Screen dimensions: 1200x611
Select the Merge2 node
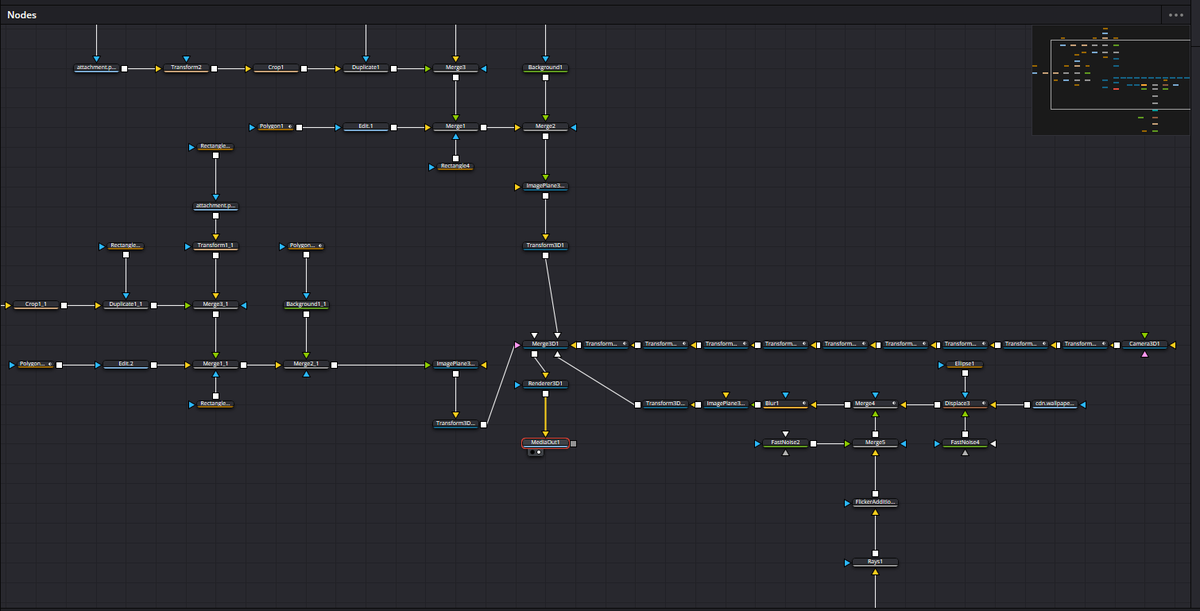545,127
